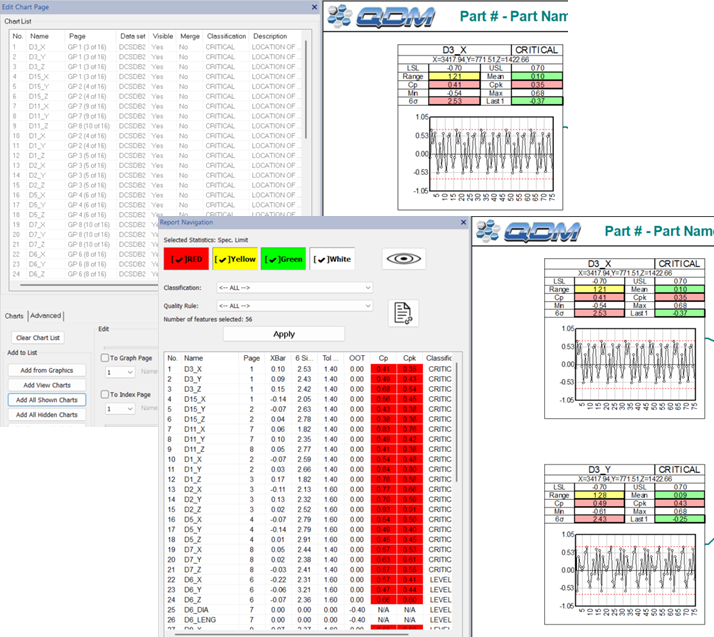The height and width of the screenshot is (637, 714).
Task: Select D5_X row in Chart List
Action: tap(155, 195)
